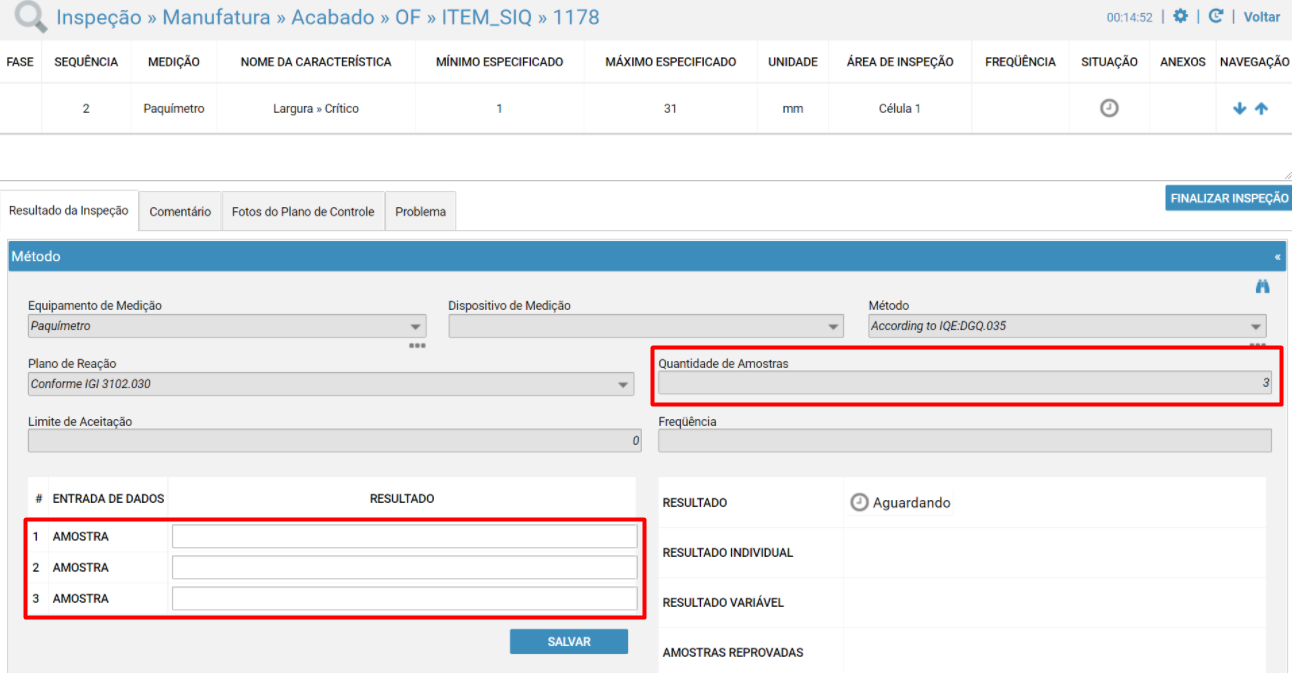Screen dimensions: 1292x673
Task: Click the 00:14:52 timer text
Action: point(1129,18)
